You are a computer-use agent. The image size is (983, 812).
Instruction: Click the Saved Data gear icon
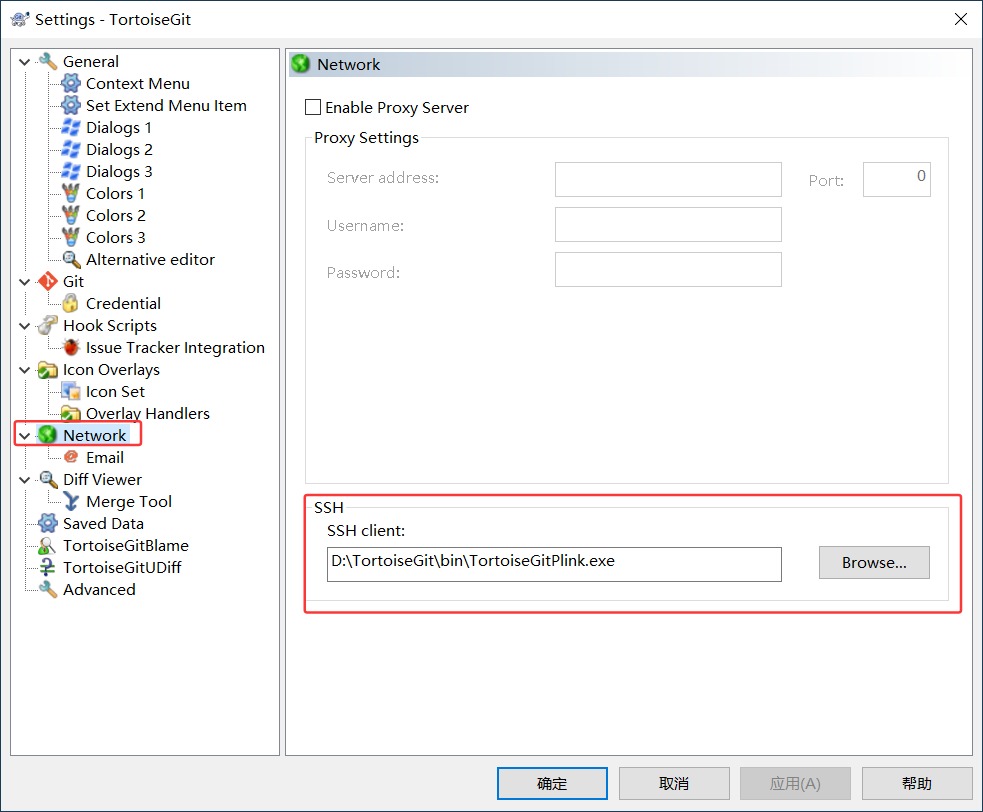tap(48, 523)
